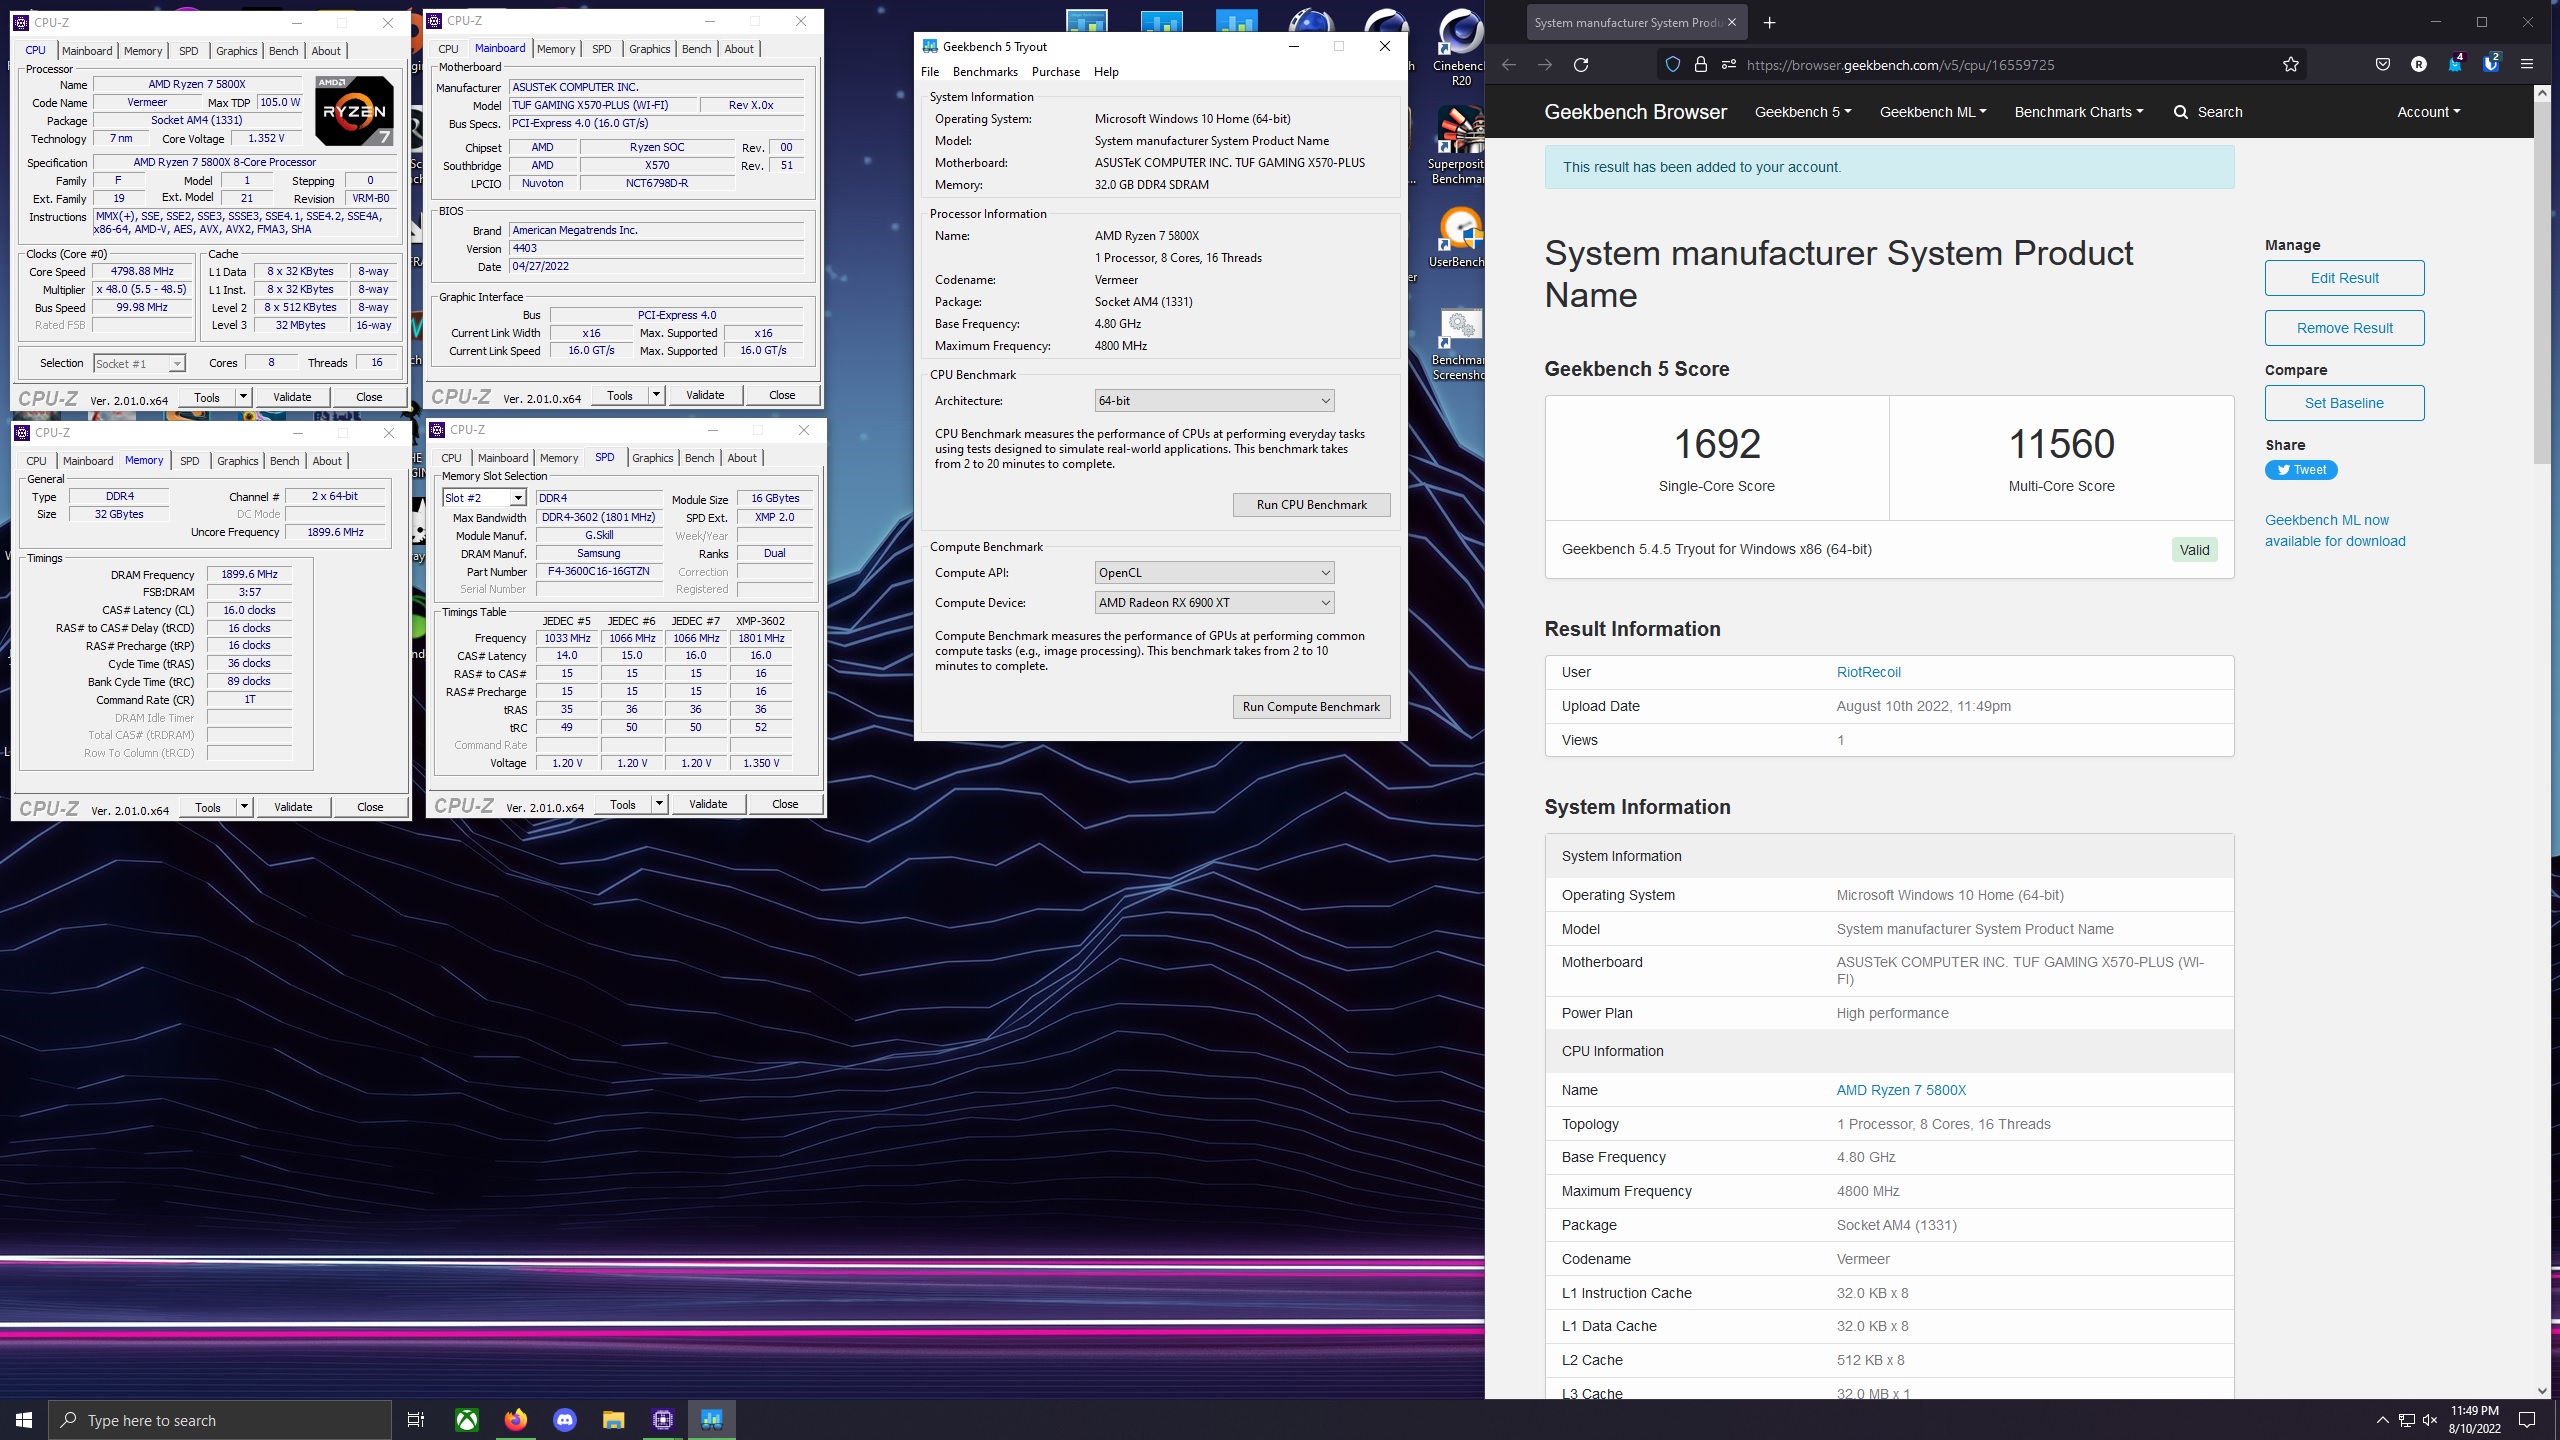2560x1440 pixels.
Task: Unmute using the tray volume icon
Action: [x=2430, y=1420]
